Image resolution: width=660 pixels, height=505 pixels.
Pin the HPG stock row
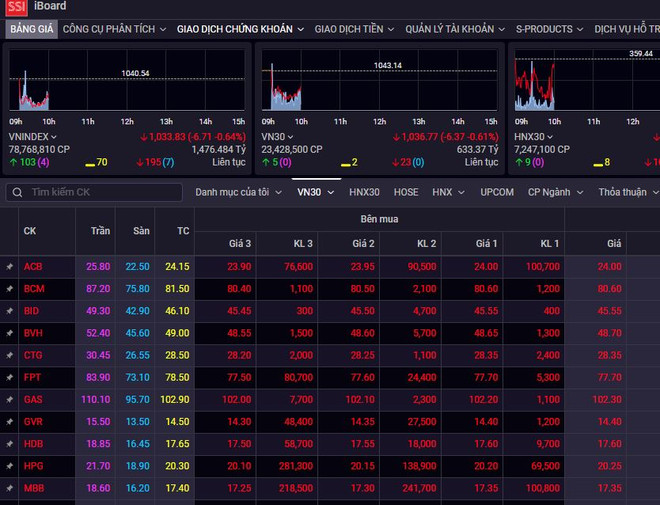[x=9, y=465]
